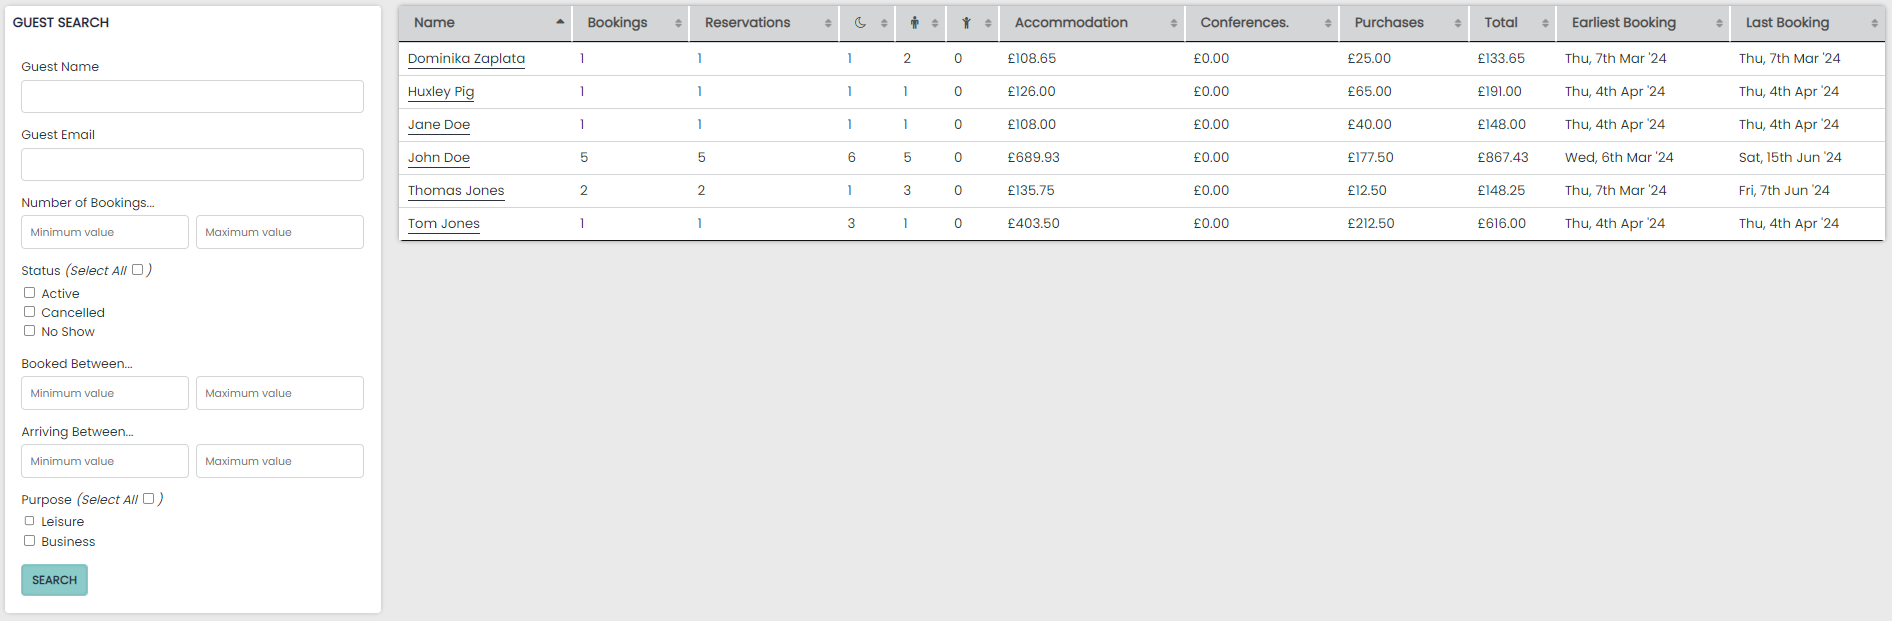Screen dimensions: 1892x621
Task: Open John Doe guest link
Action: pyautogui.click(x=439, y=158)
